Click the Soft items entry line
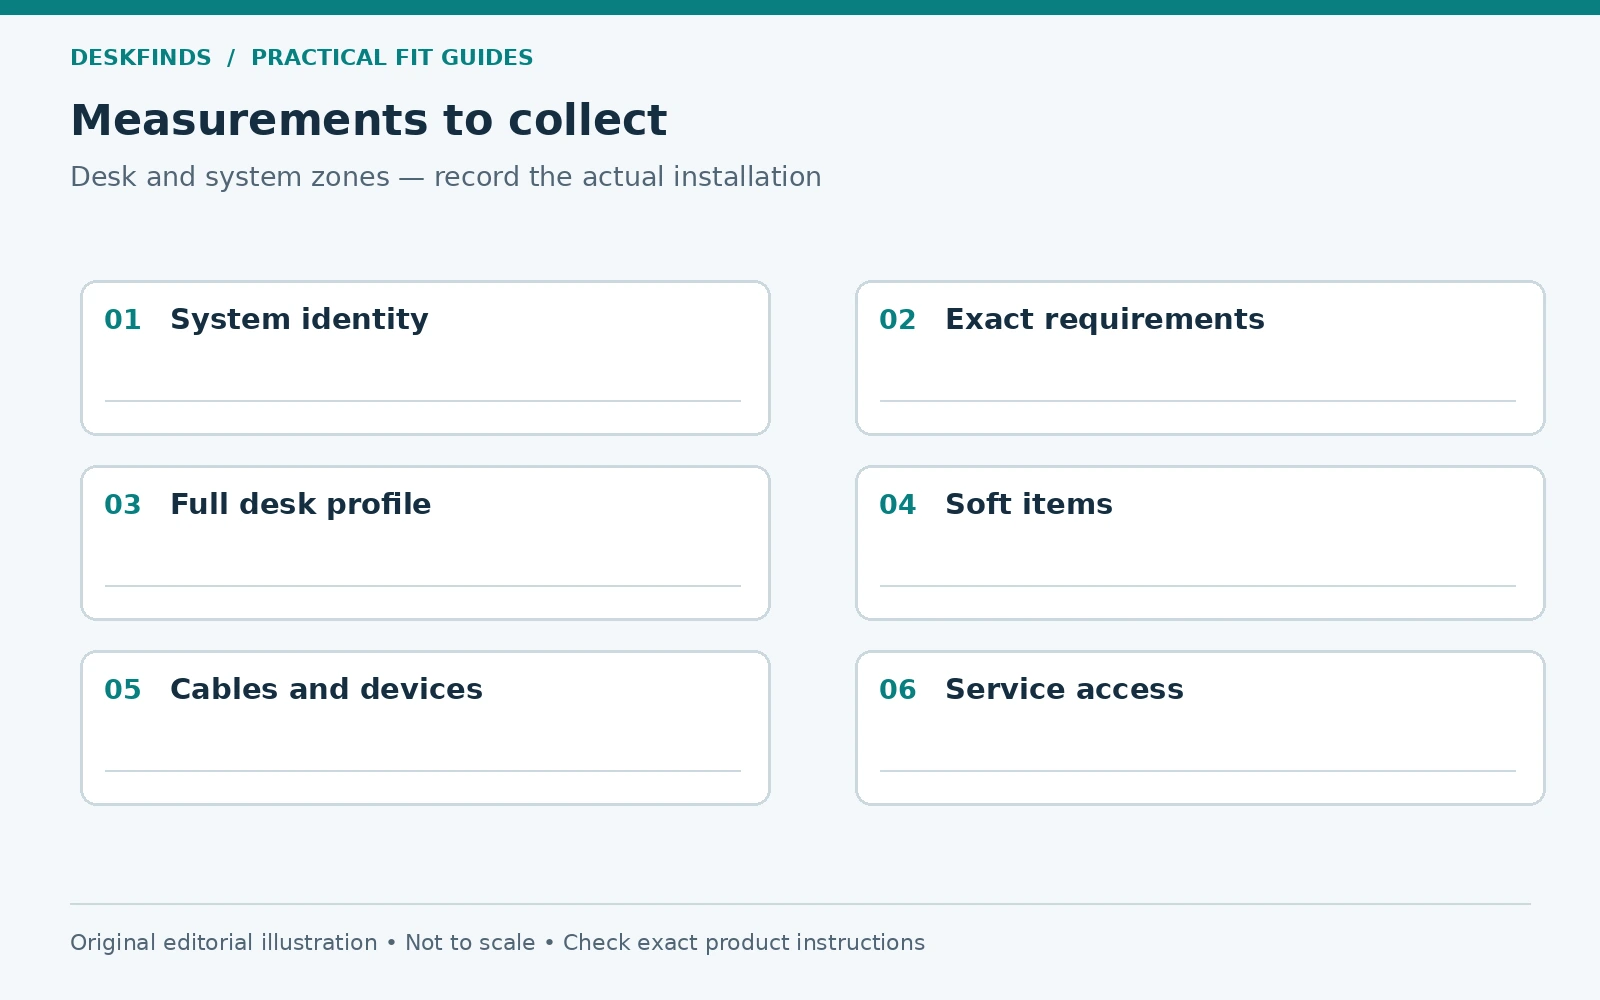 click(1198, 586)
